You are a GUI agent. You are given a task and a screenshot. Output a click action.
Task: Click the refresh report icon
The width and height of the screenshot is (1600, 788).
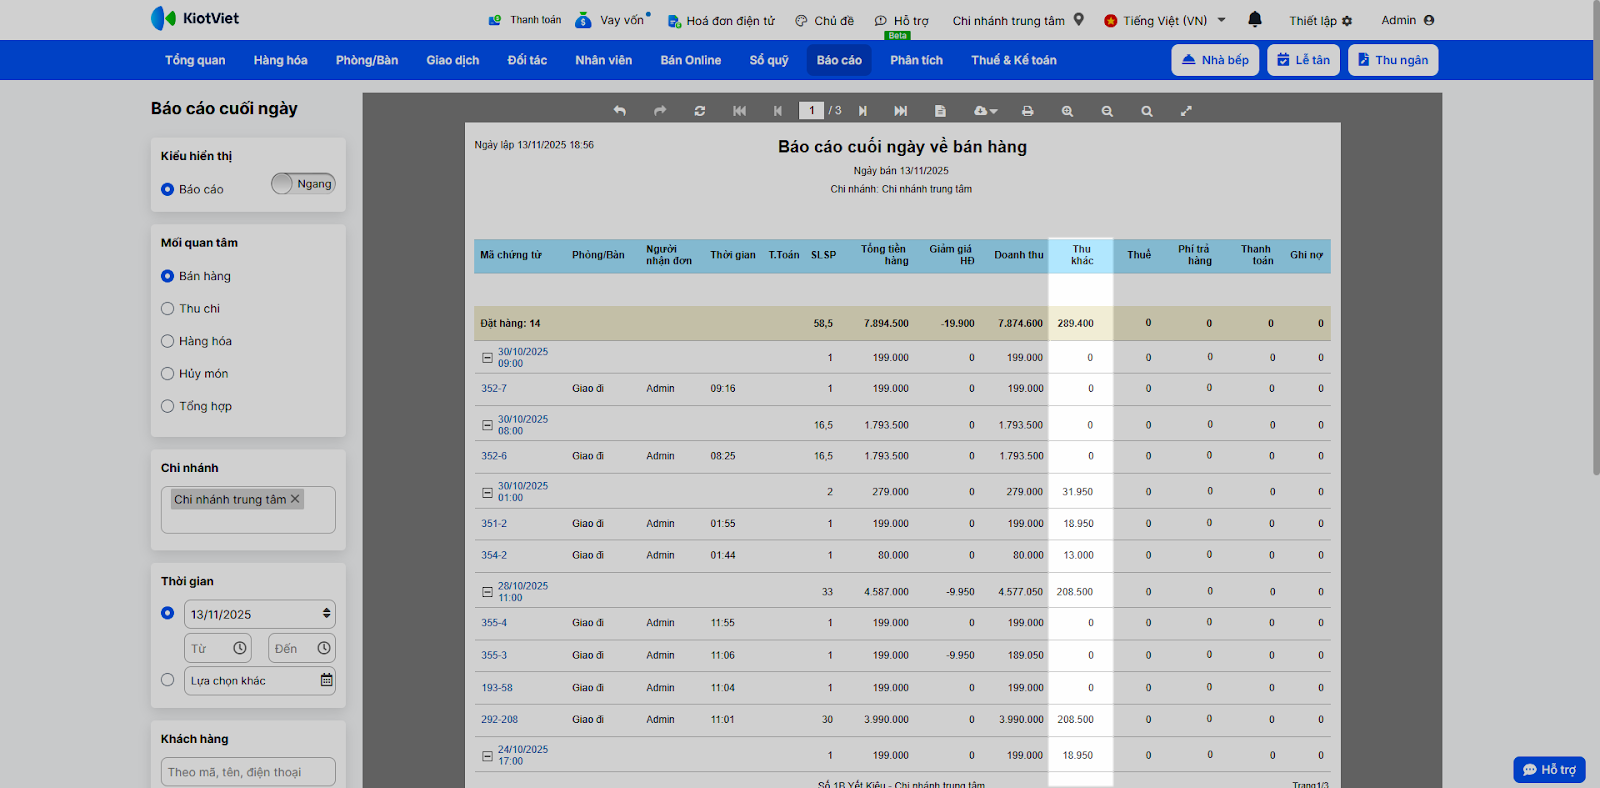click(x=699, y=111)
